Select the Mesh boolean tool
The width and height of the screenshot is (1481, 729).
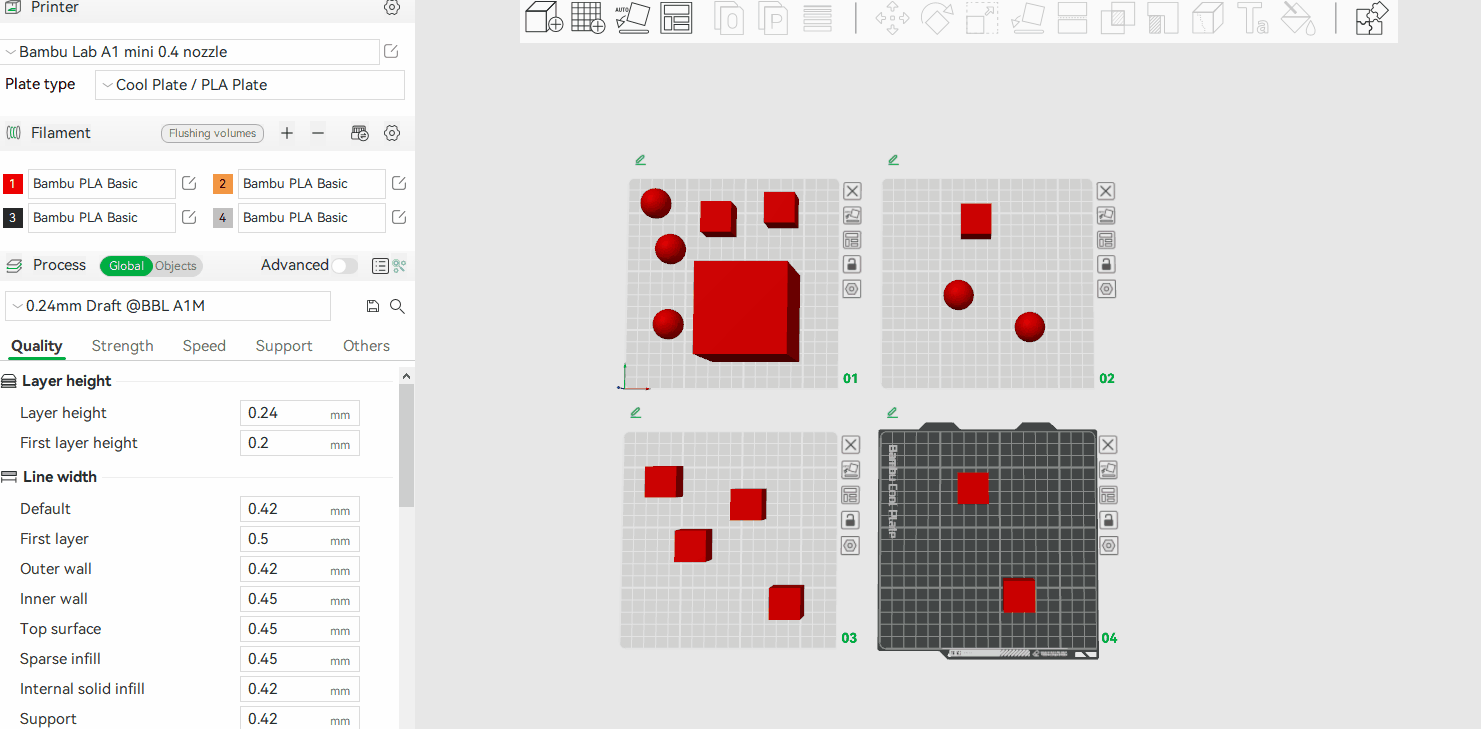[x=1117, y=18]
